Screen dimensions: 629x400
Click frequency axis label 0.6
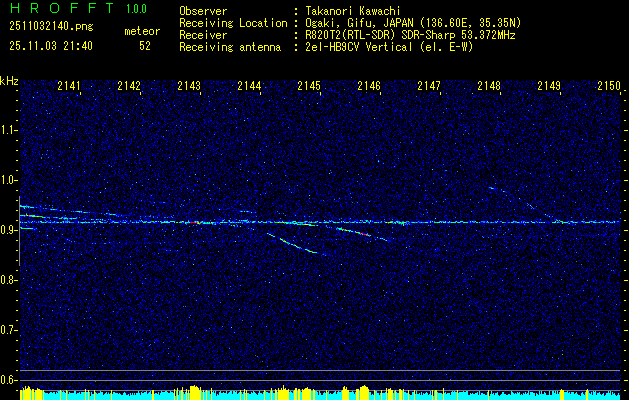[8, 380]
